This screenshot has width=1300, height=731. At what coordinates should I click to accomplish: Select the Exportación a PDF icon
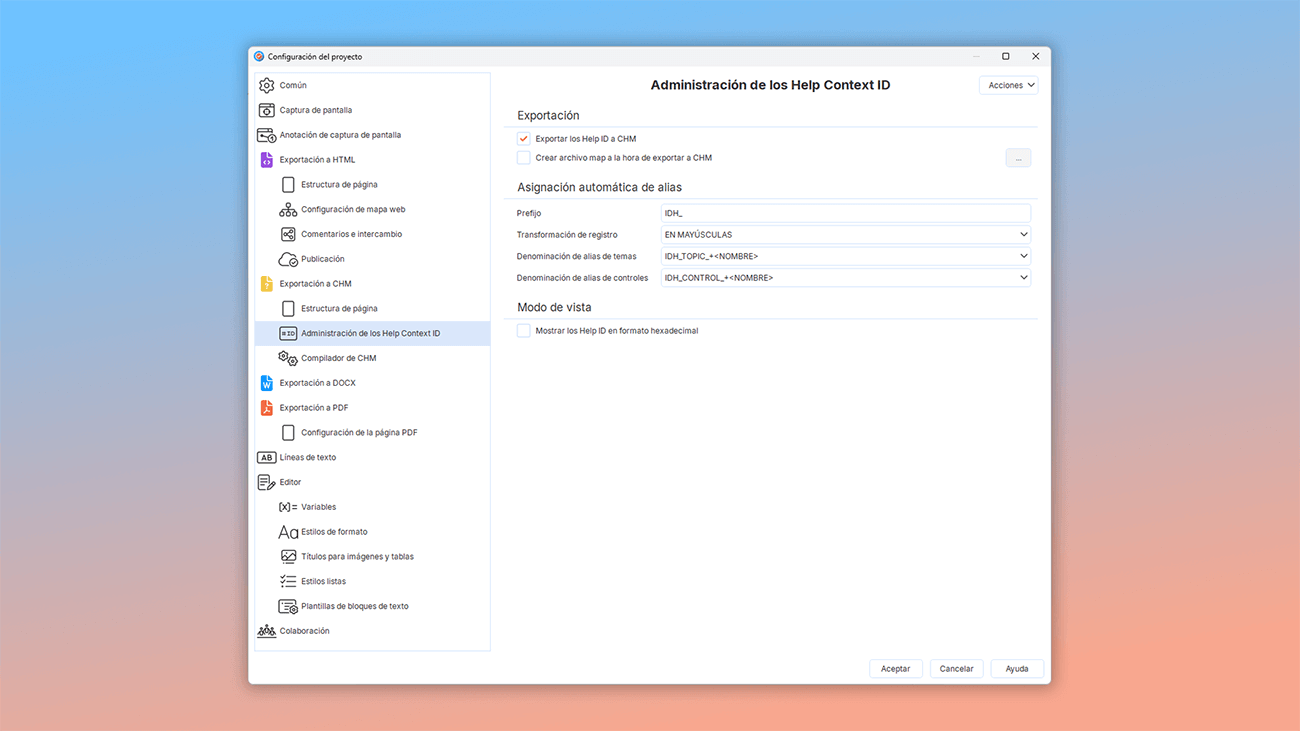tap(267, 407)
